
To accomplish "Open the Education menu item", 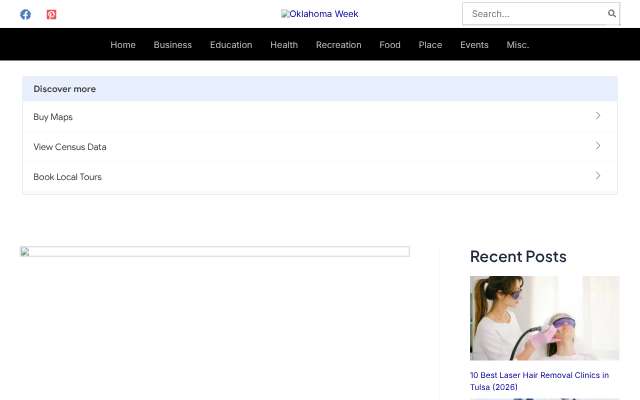I will point(231,45).
